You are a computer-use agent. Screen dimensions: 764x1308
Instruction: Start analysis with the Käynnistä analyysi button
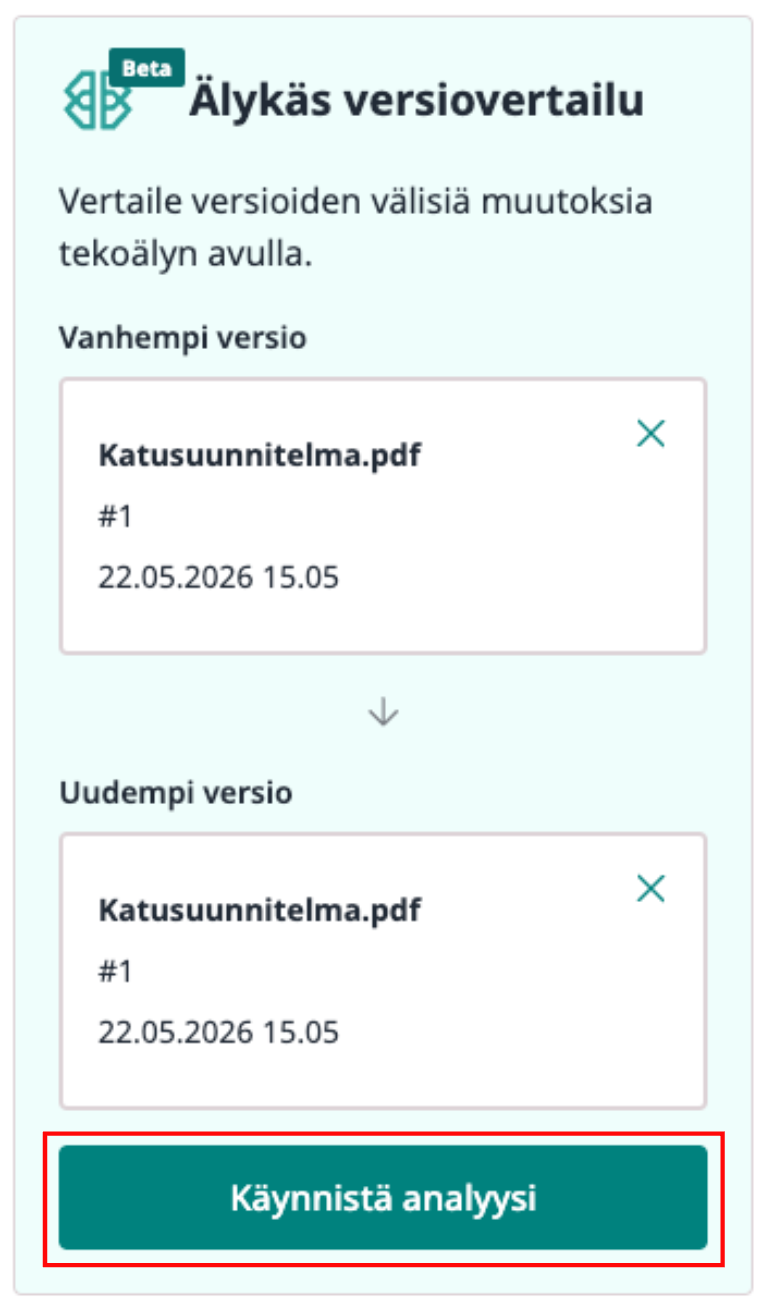[x=383, y=1197]
